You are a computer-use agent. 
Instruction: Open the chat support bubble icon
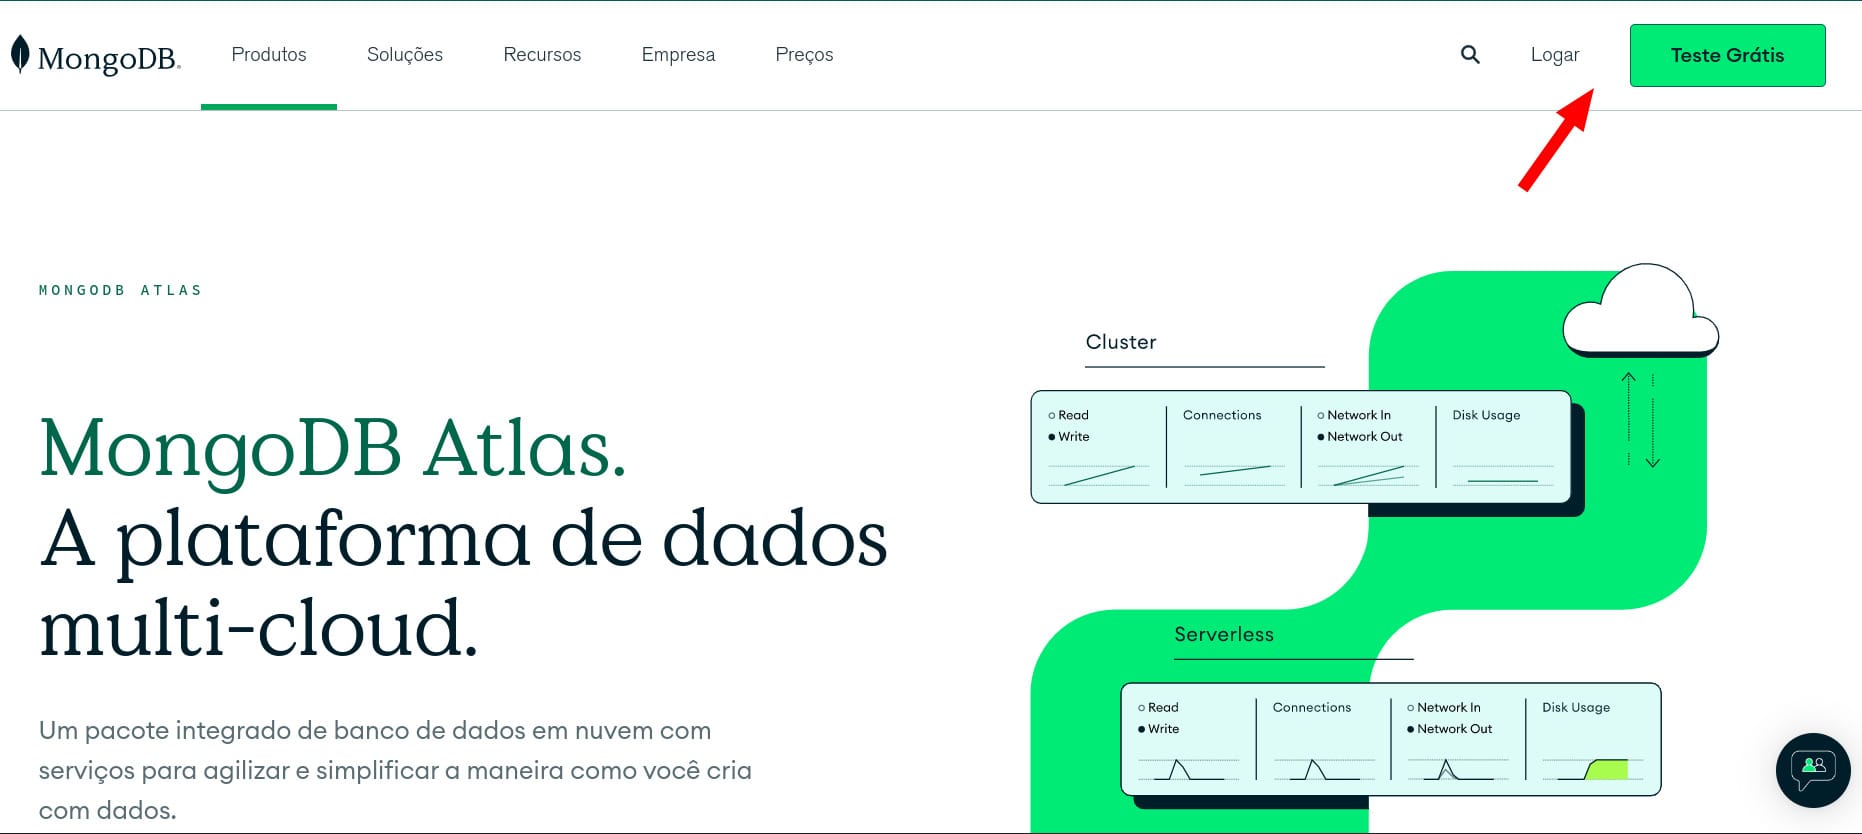tap(1813, 770)
